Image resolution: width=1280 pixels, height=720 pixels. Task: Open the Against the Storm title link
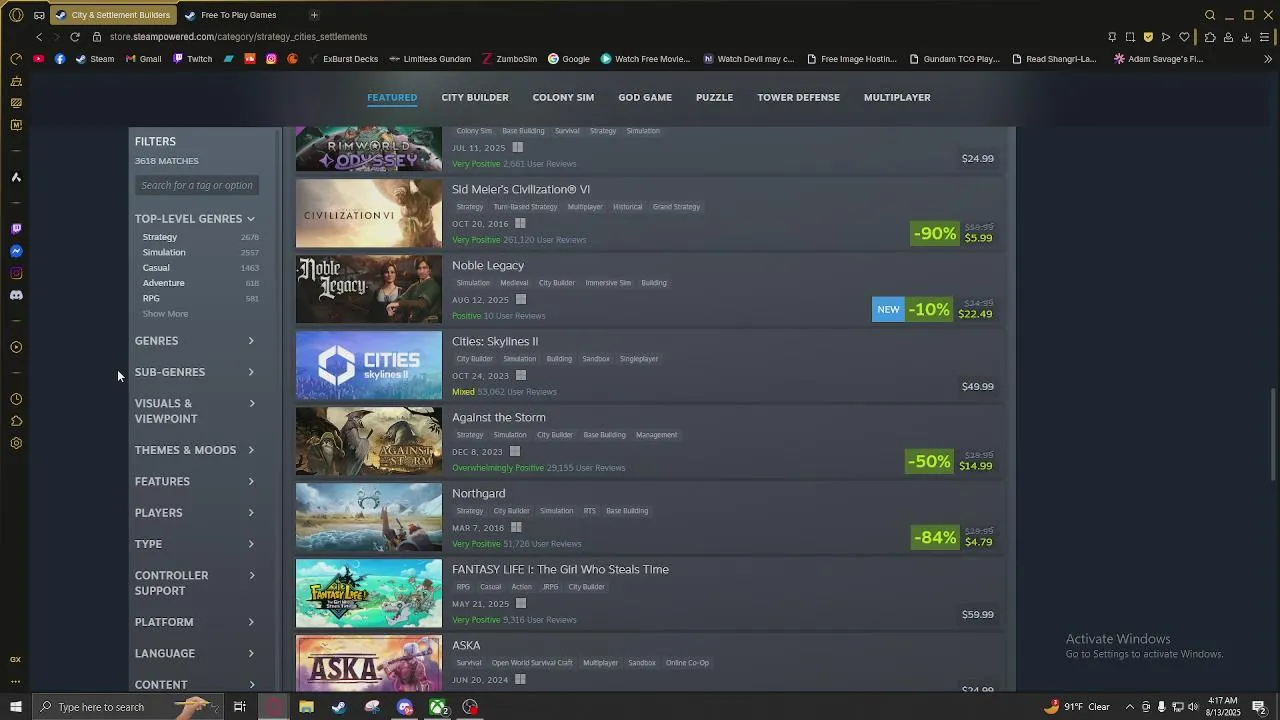(x=499, y=417)
